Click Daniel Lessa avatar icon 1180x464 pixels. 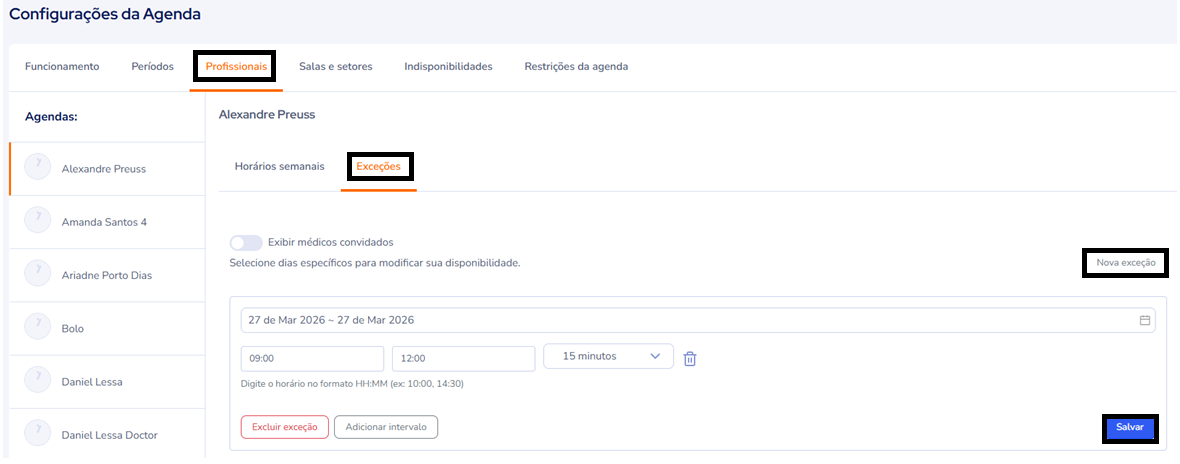point(38,381)
